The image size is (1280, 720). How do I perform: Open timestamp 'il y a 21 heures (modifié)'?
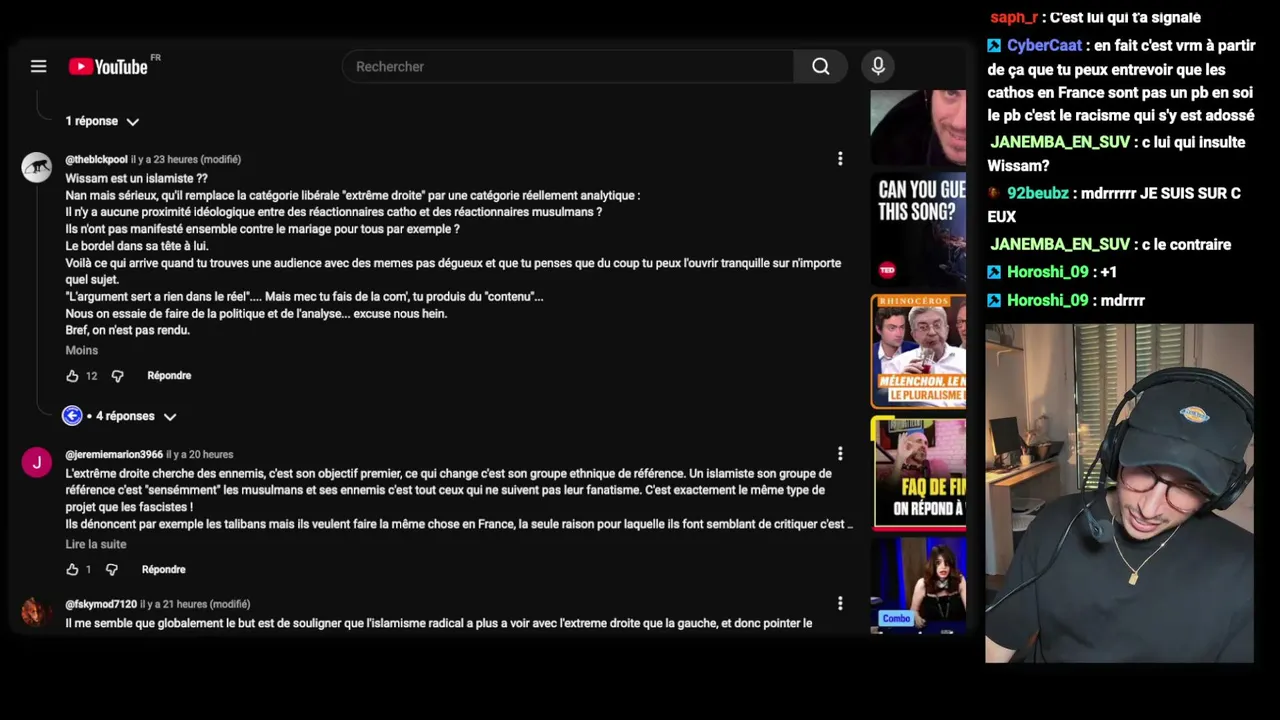pos(195,604)
